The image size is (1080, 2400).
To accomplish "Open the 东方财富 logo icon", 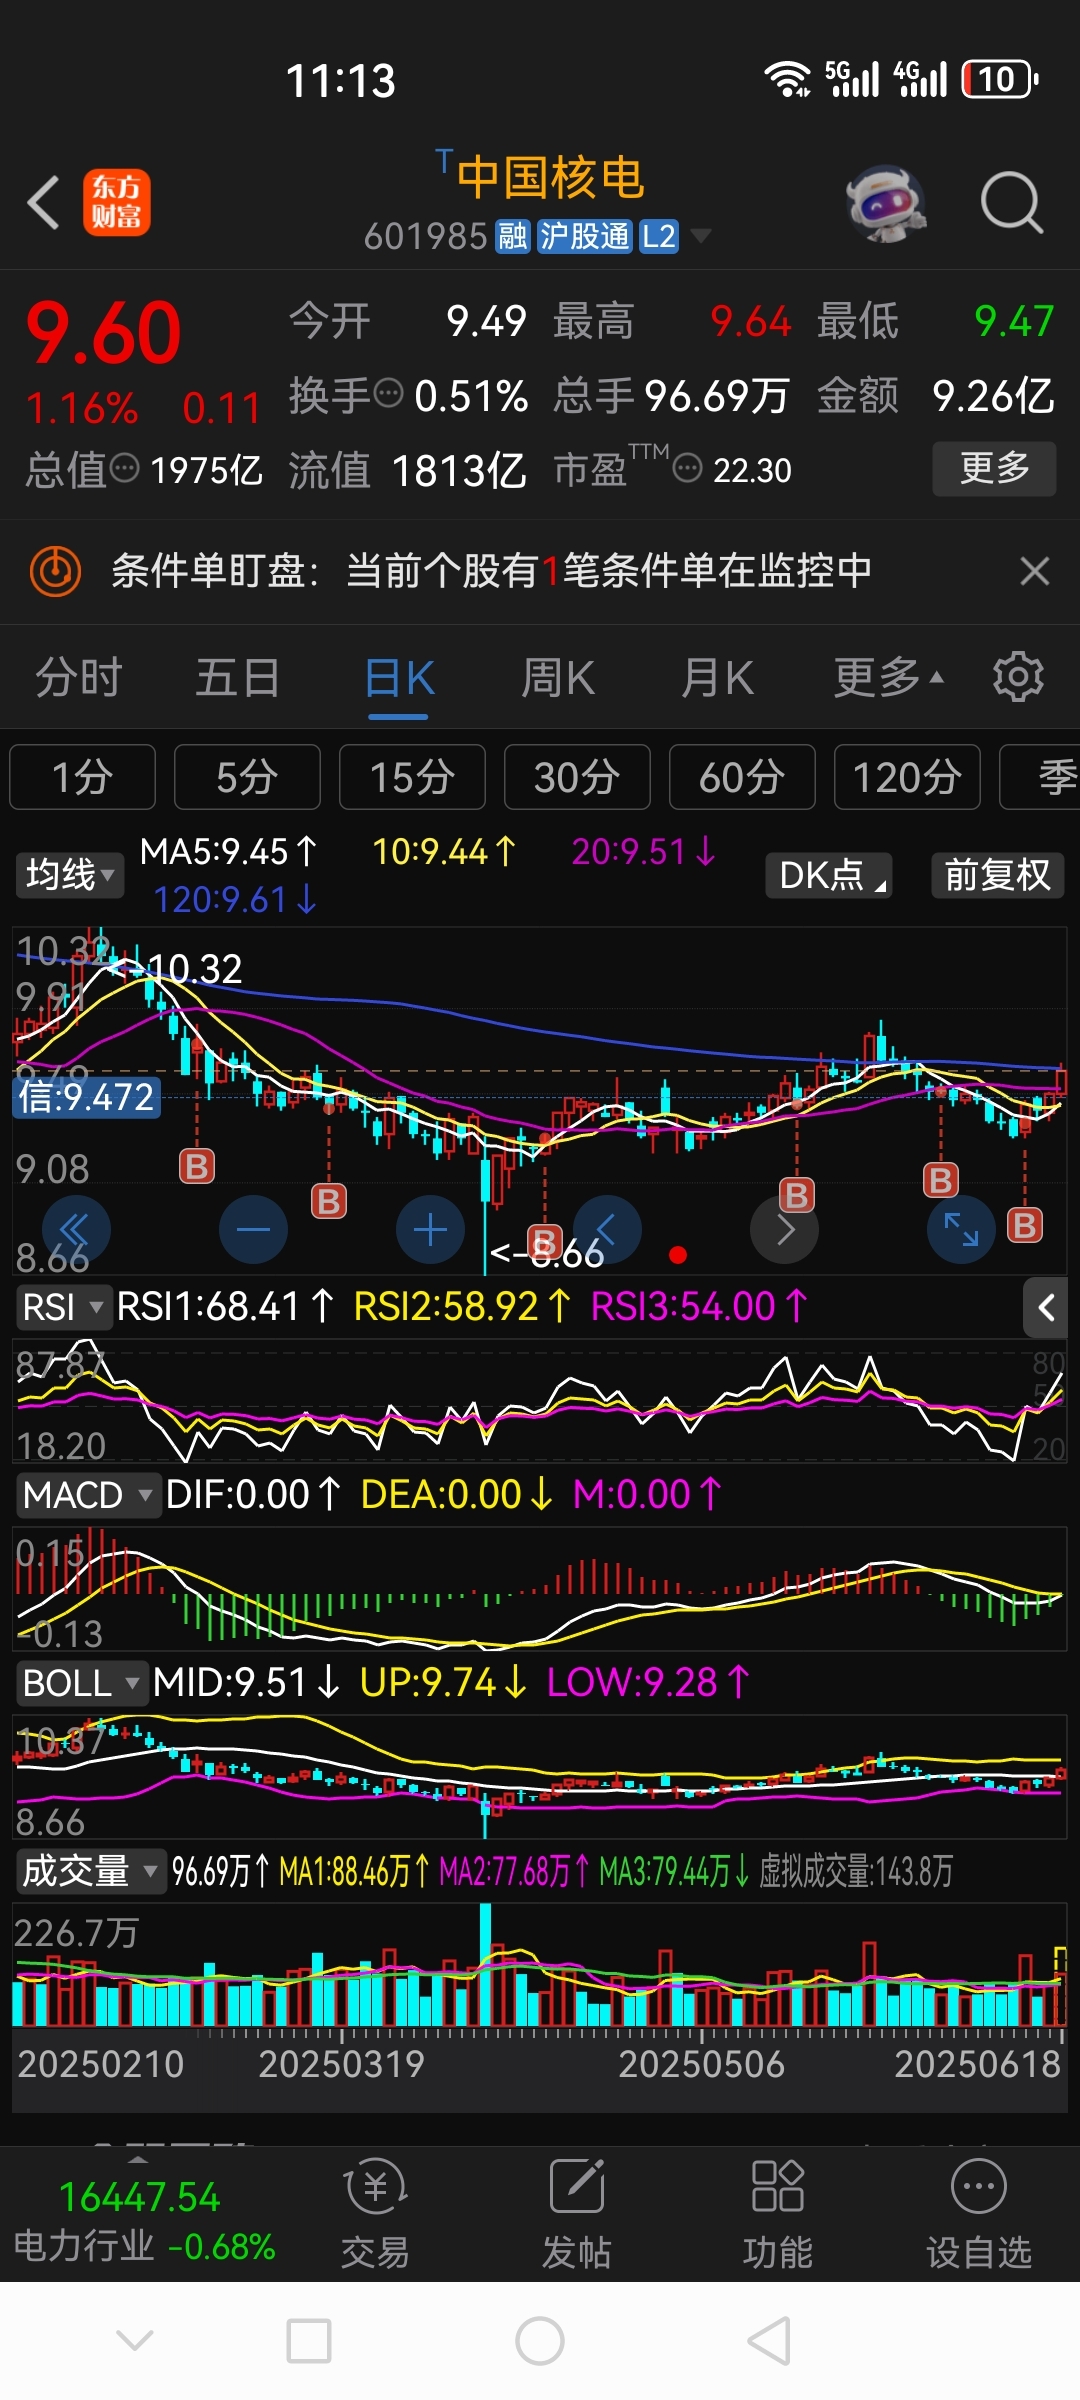I will pos(117,203).
